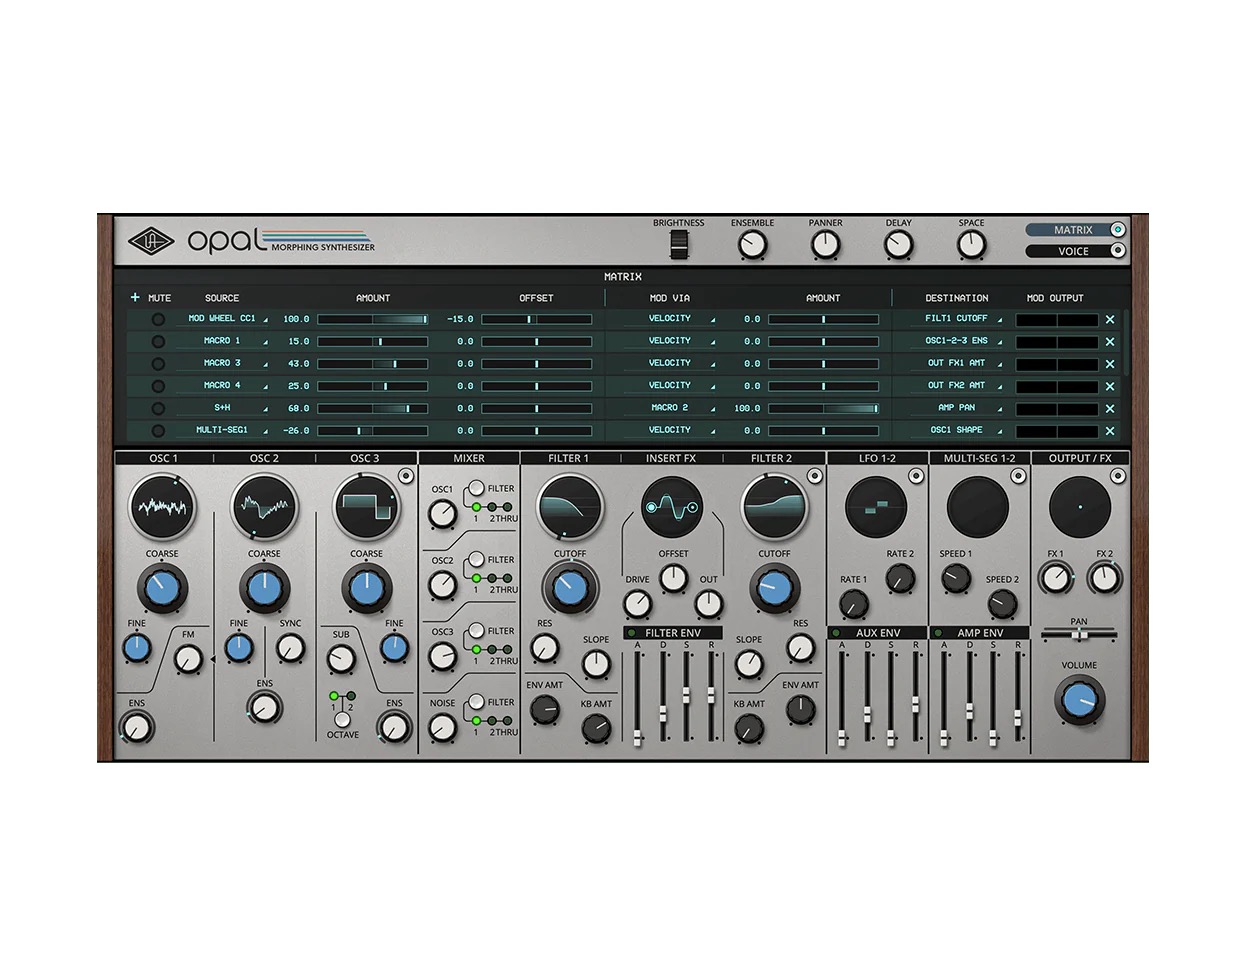Toggle the Filter Env indicator light

click(631, 633)
